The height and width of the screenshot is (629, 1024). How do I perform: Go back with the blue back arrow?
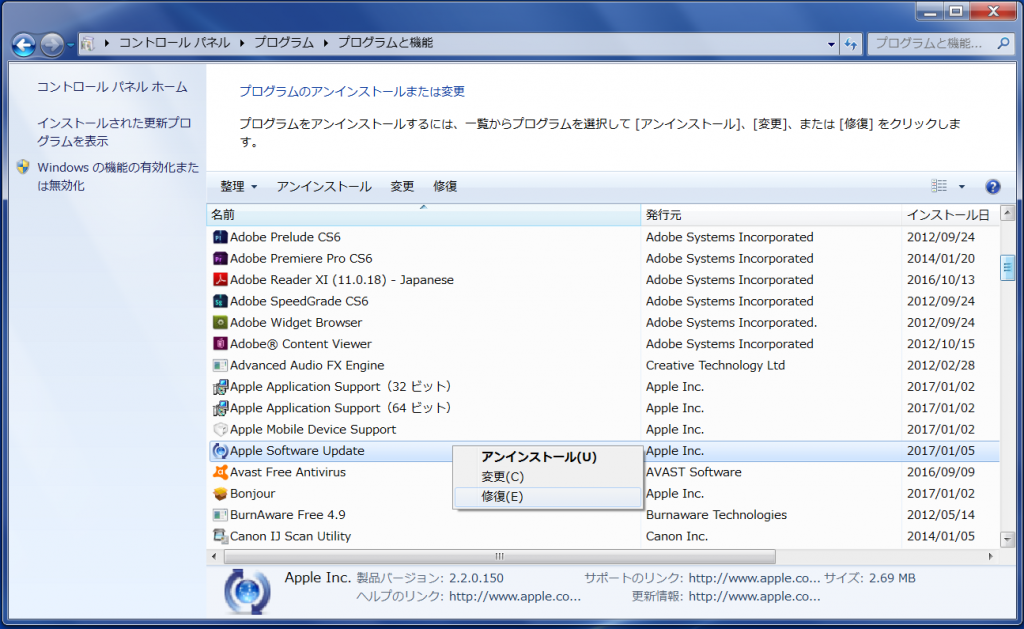[x=24, y=44]
